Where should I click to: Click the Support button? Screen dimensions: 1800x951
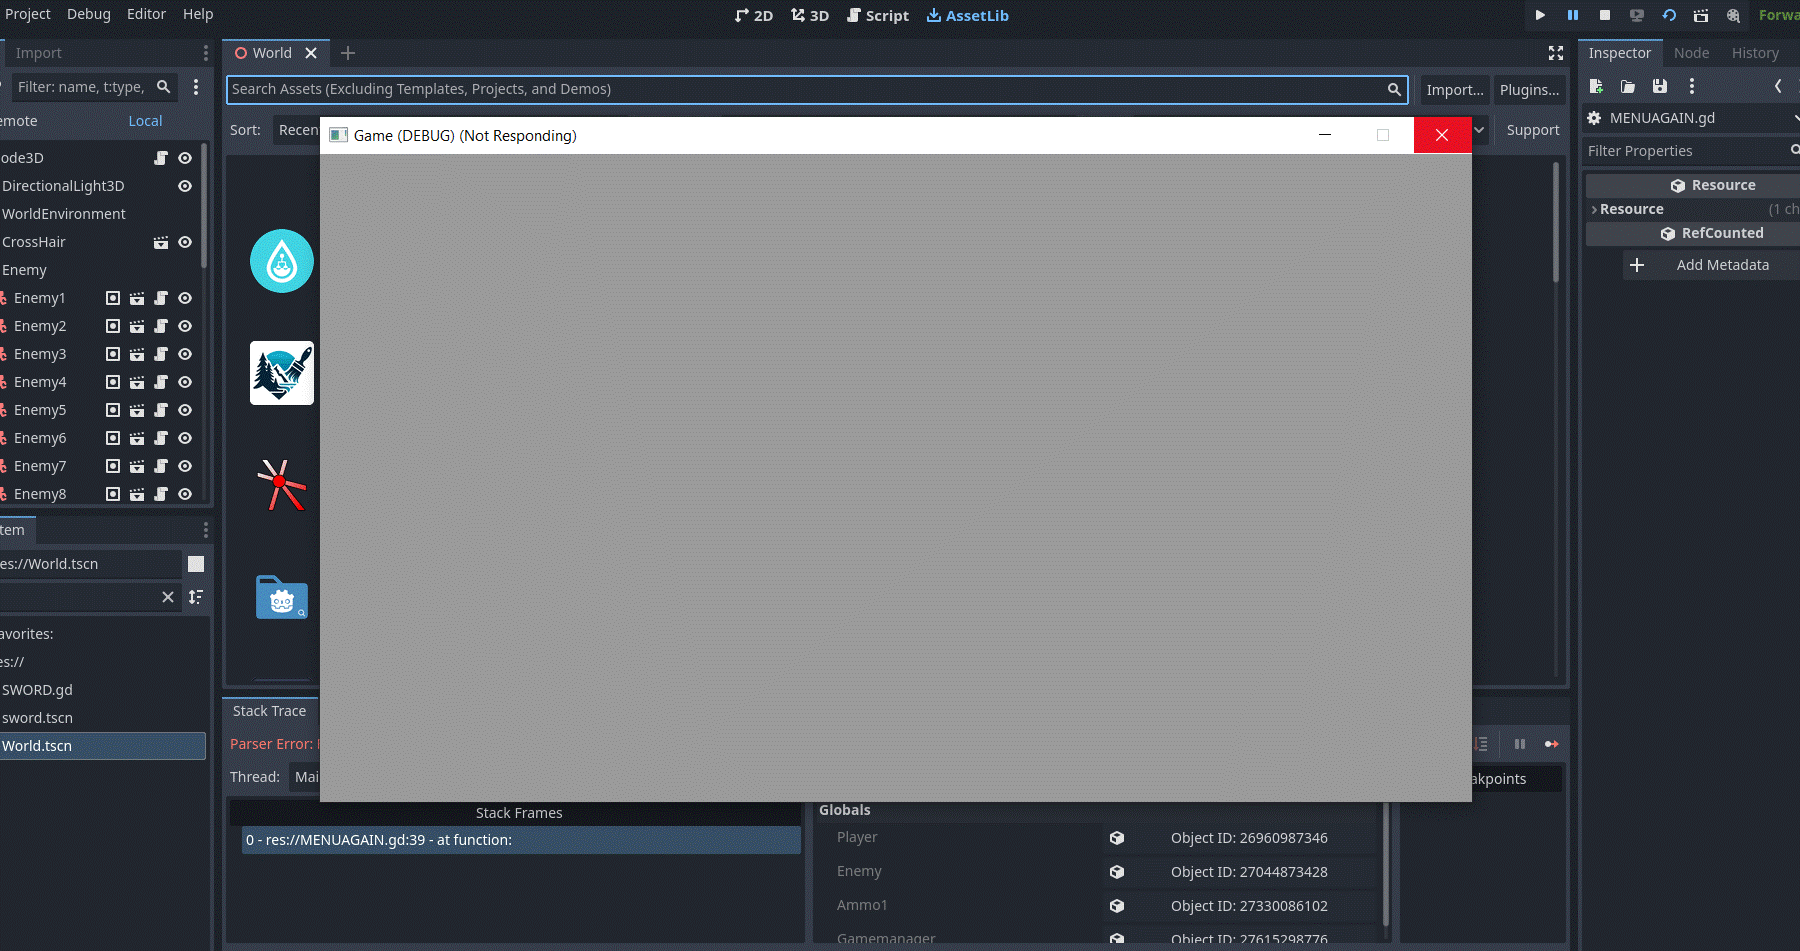(1533, 130)
